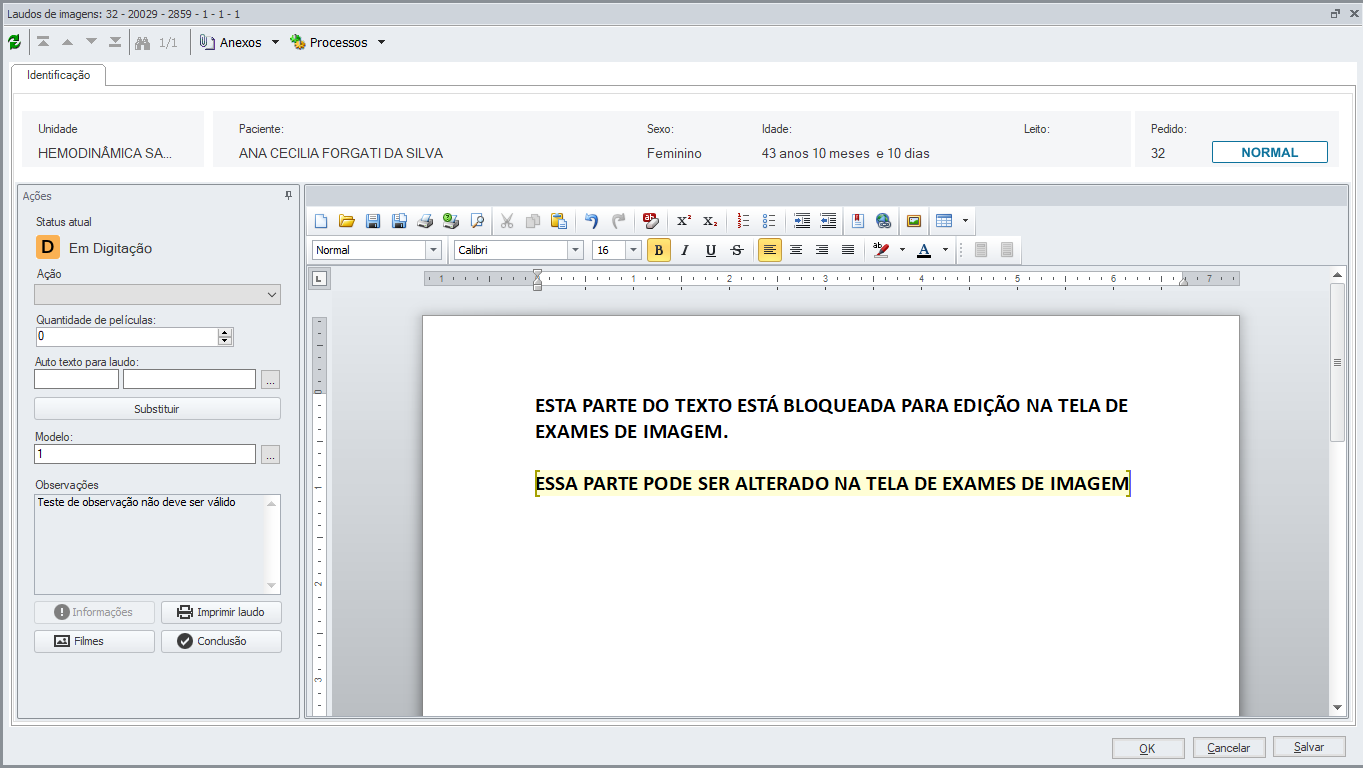Align the text to the center

pos(796,250)
